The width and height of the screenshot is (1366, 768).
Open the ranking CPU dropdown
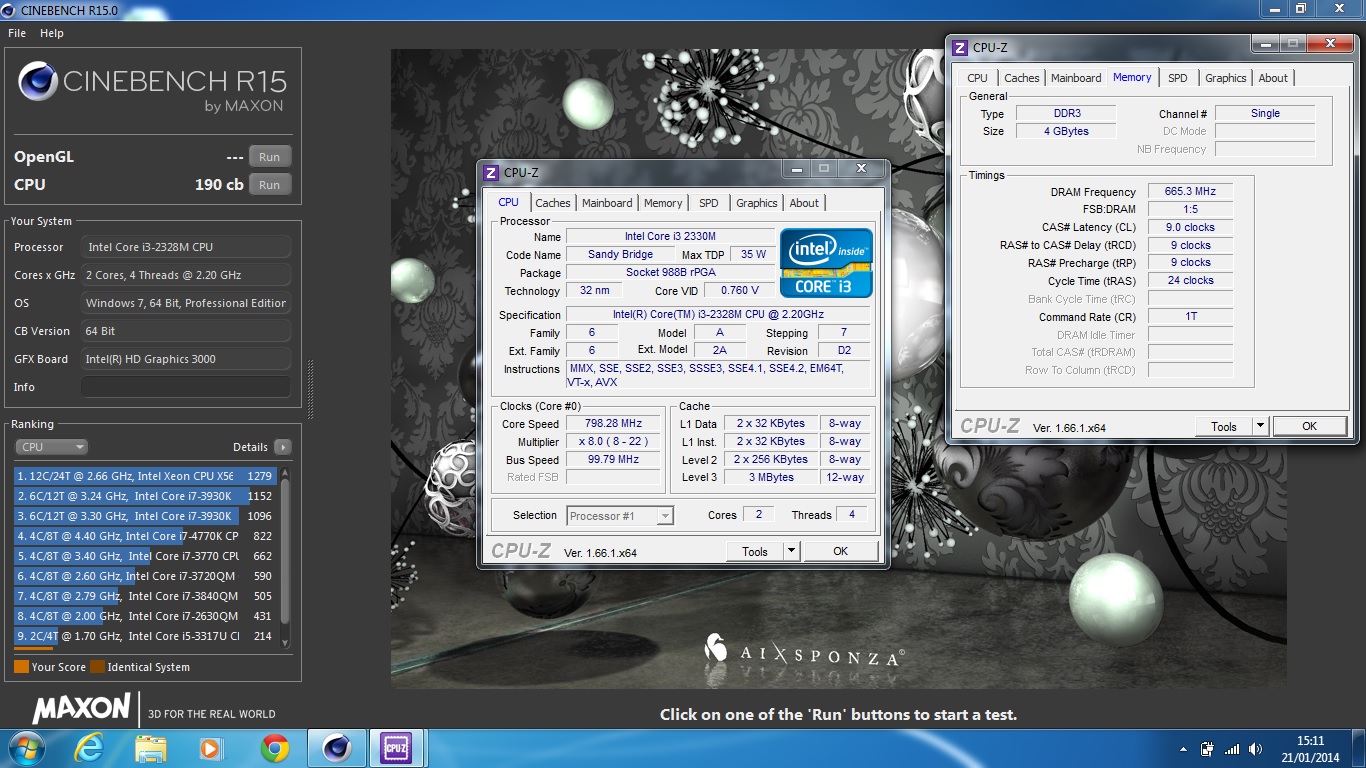pyautogui.click(x=52, y=447)
